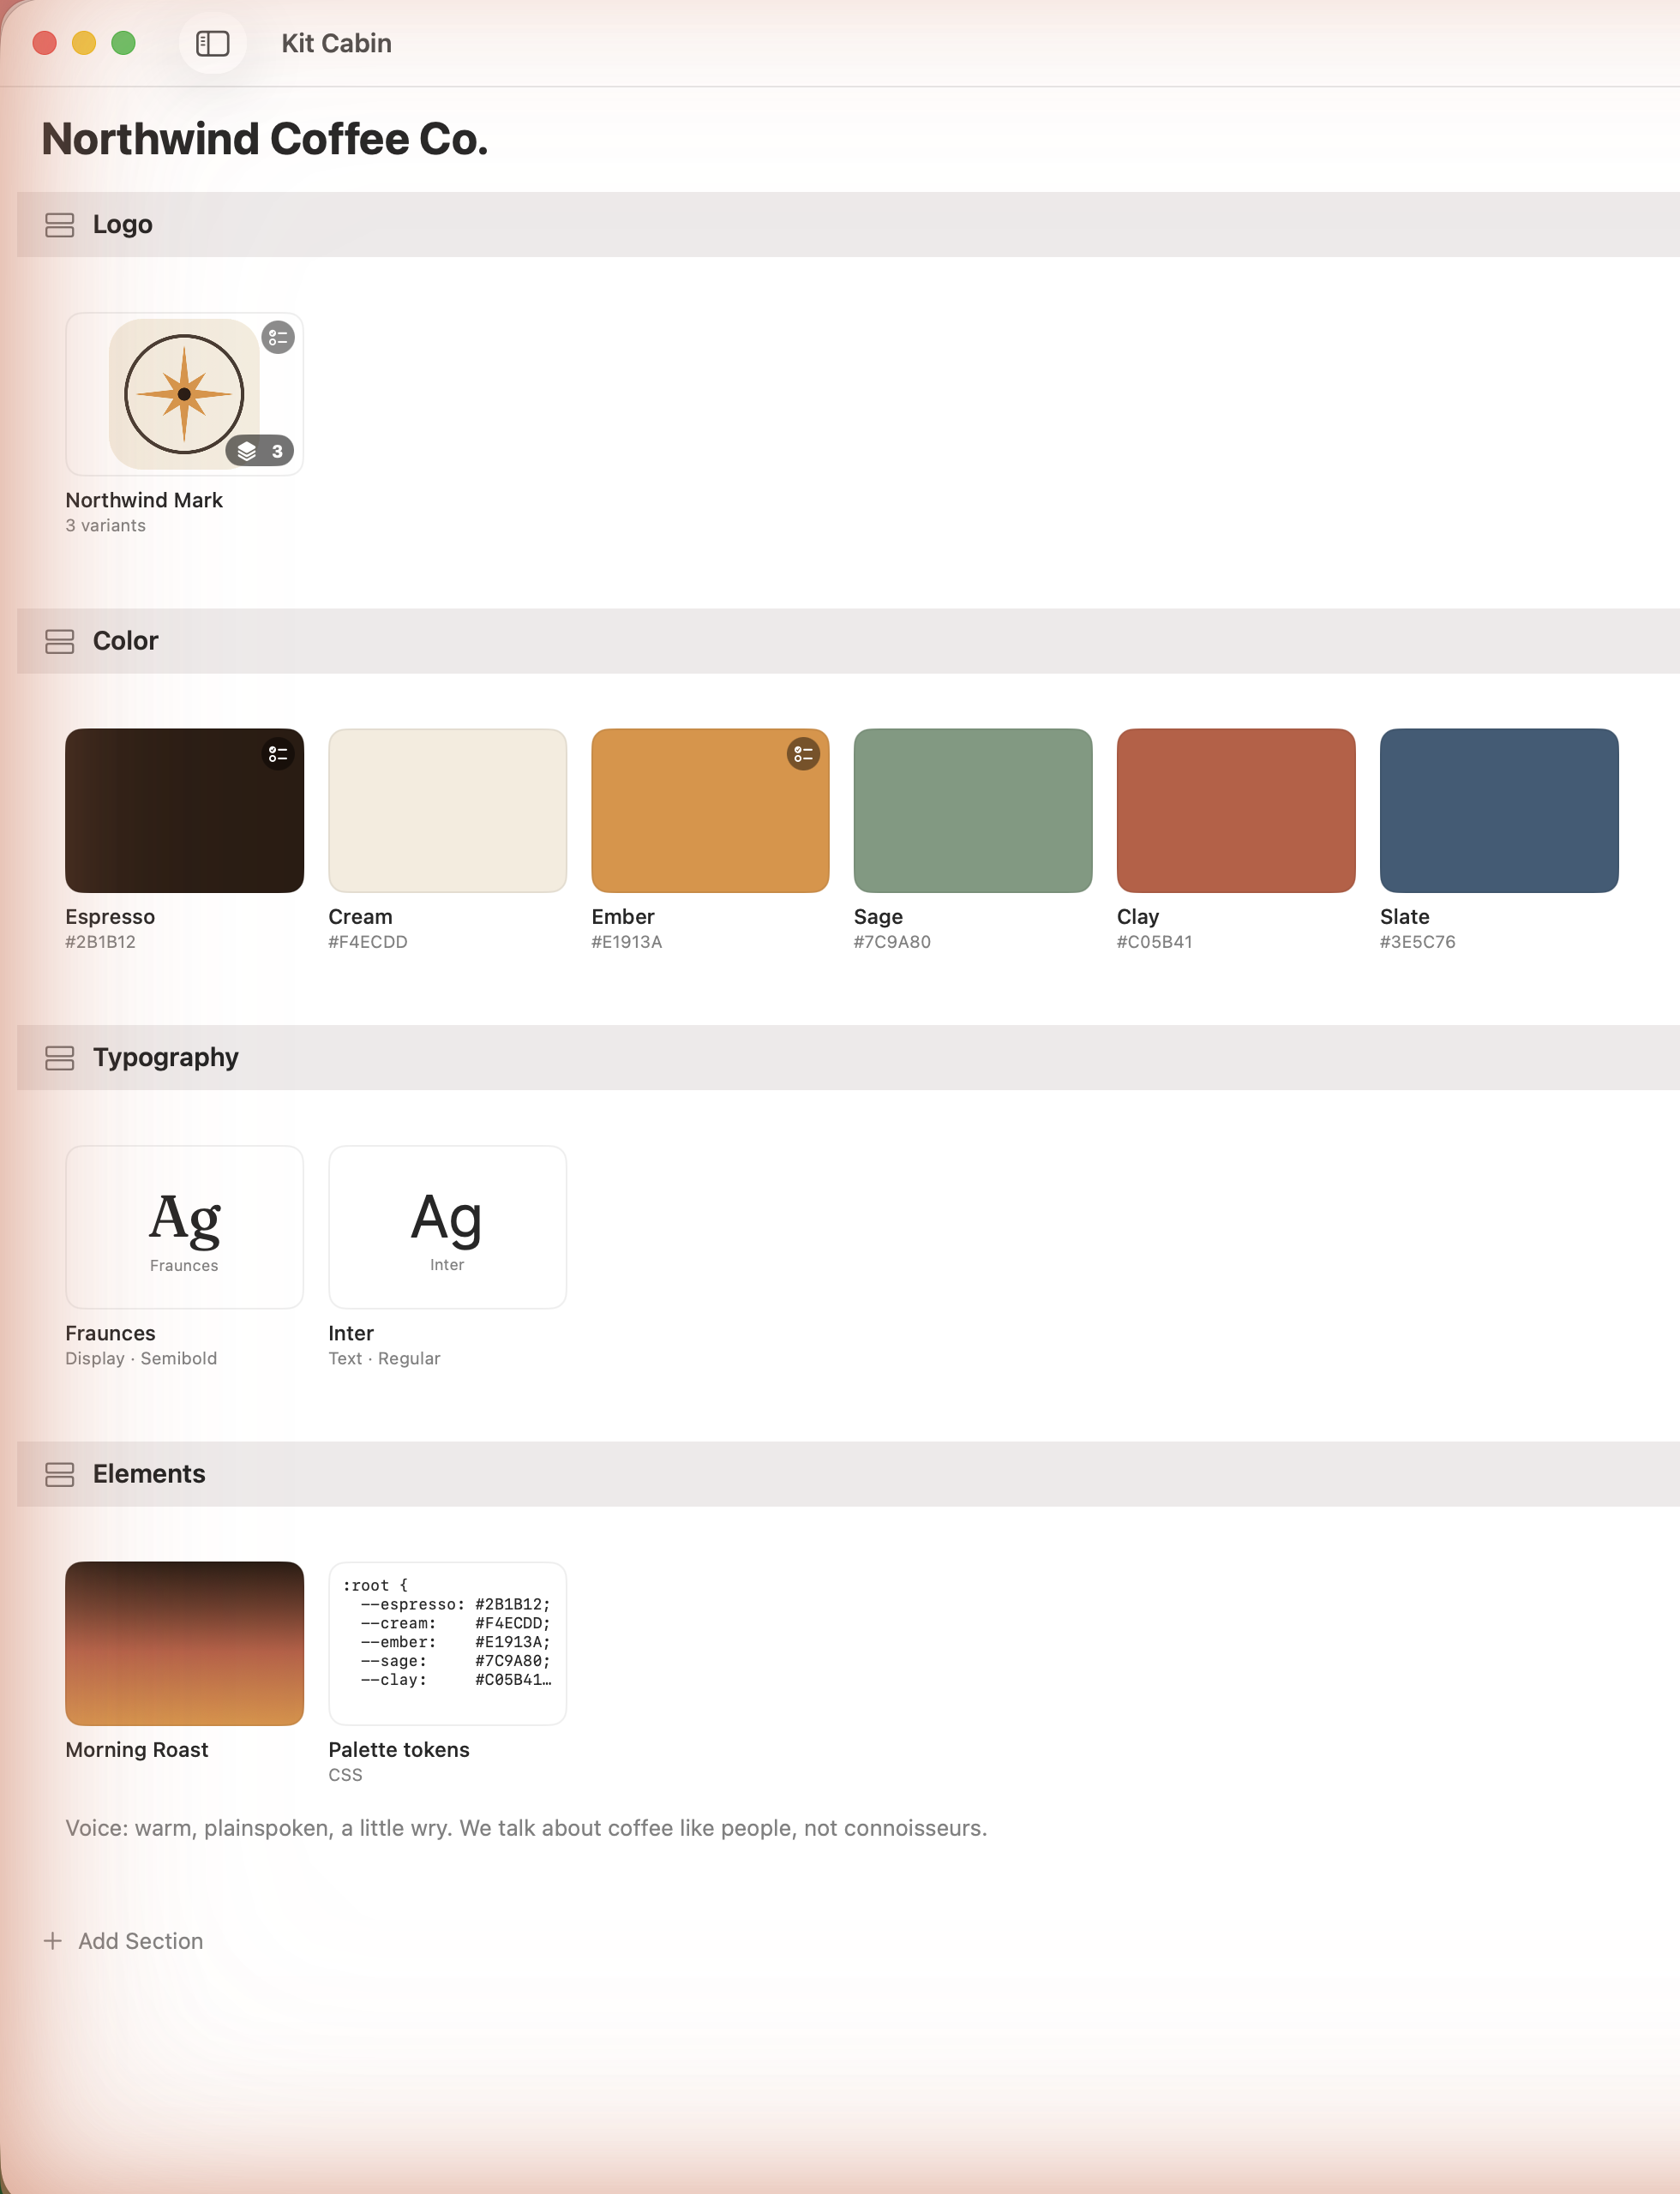Select the Slate color swatch
Screen dimensions: 1680x2194
[x=1499, y=810]
